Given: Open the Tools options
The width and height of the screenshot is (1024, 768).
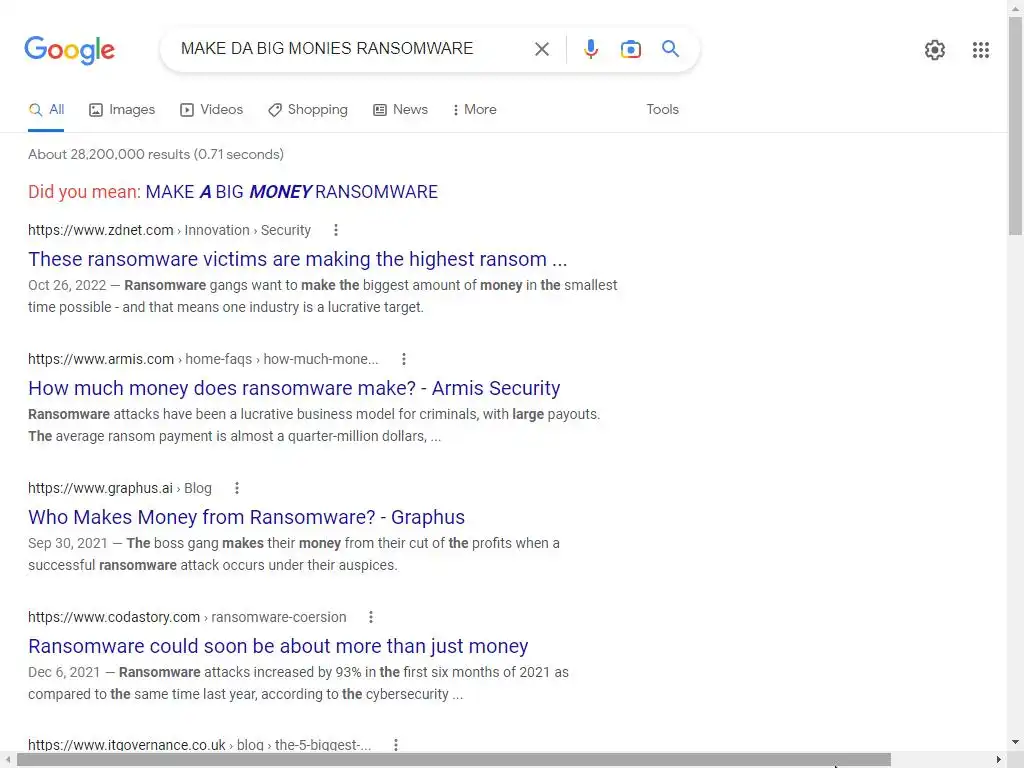Looking at the screenshot, I should point(662,110).
